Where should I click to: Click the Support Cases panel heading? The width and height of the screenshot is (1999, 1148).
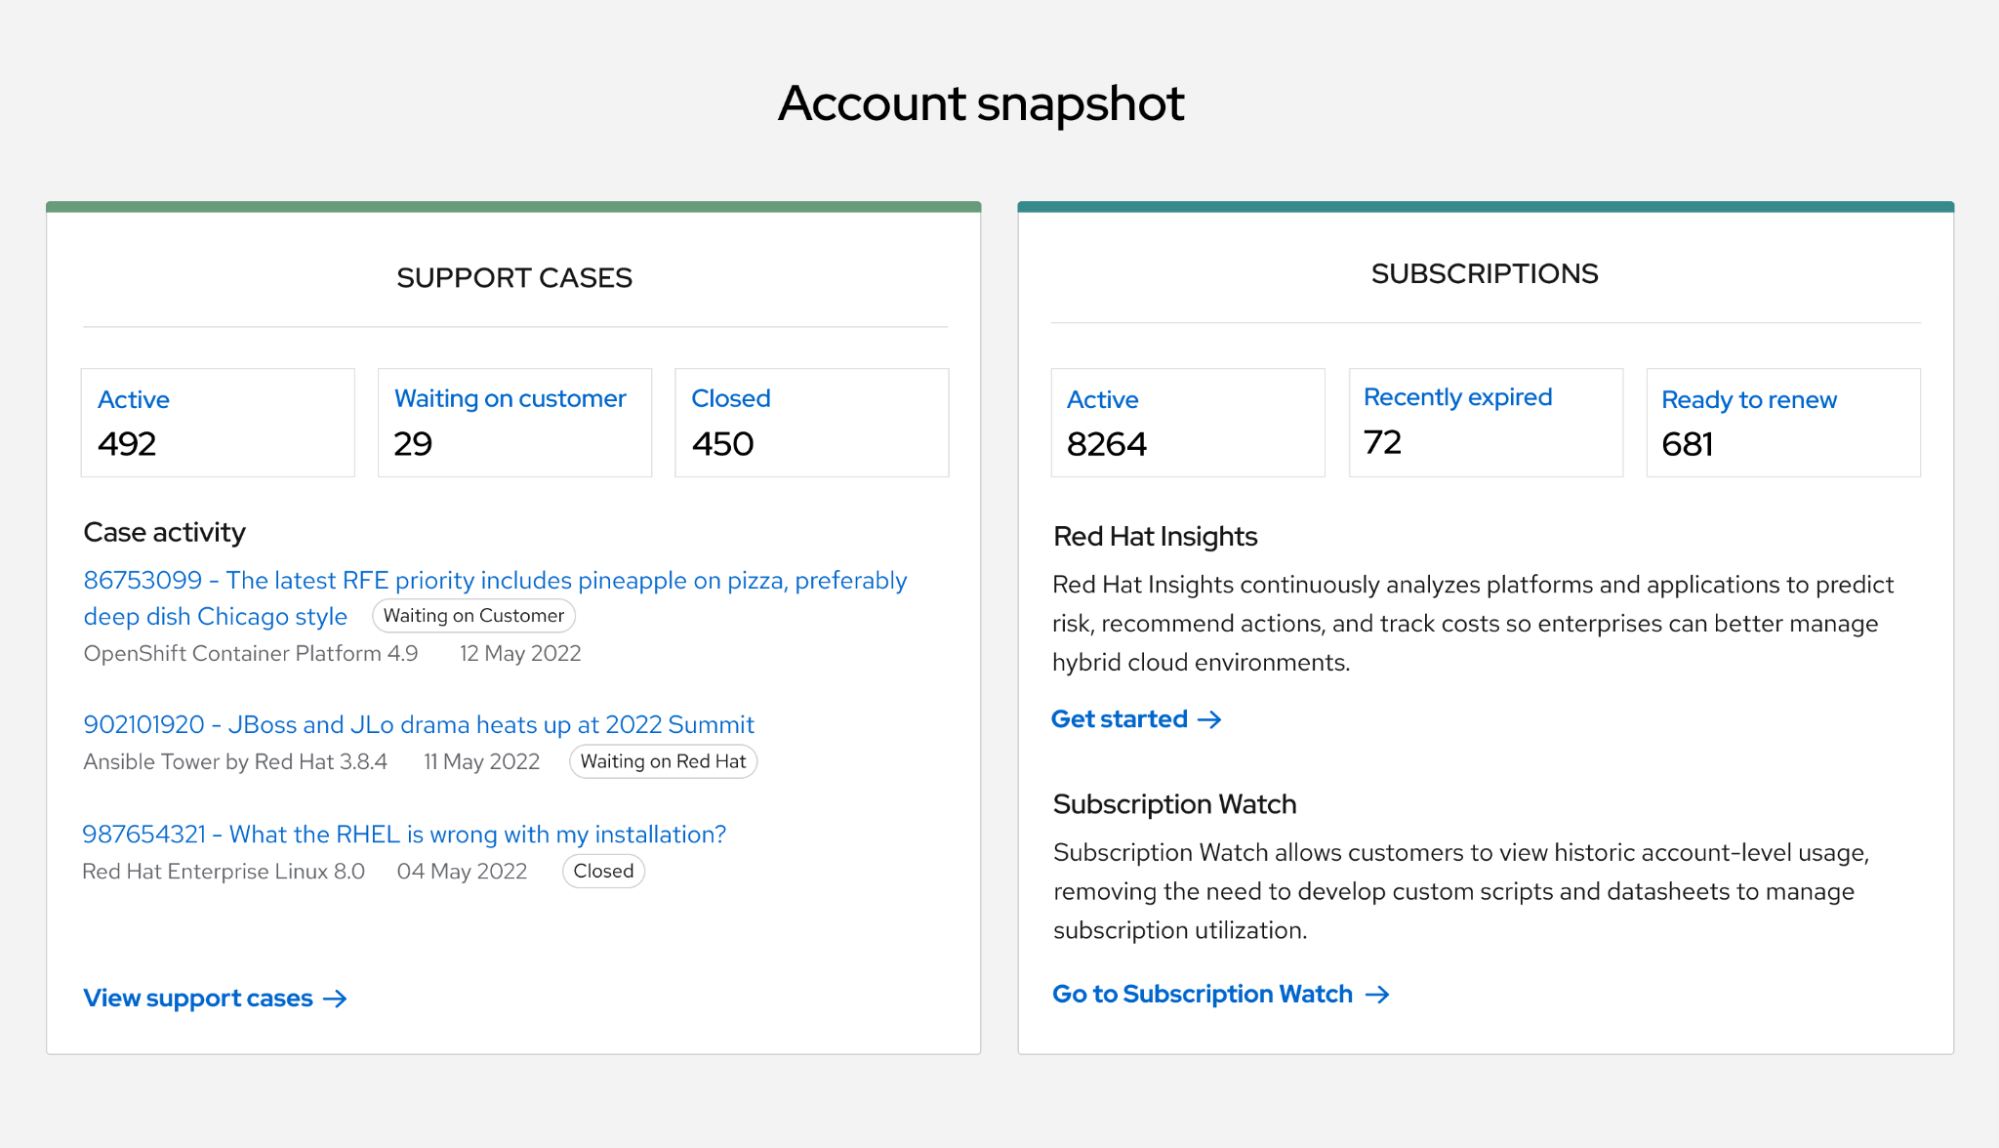[x=514, y=278]
